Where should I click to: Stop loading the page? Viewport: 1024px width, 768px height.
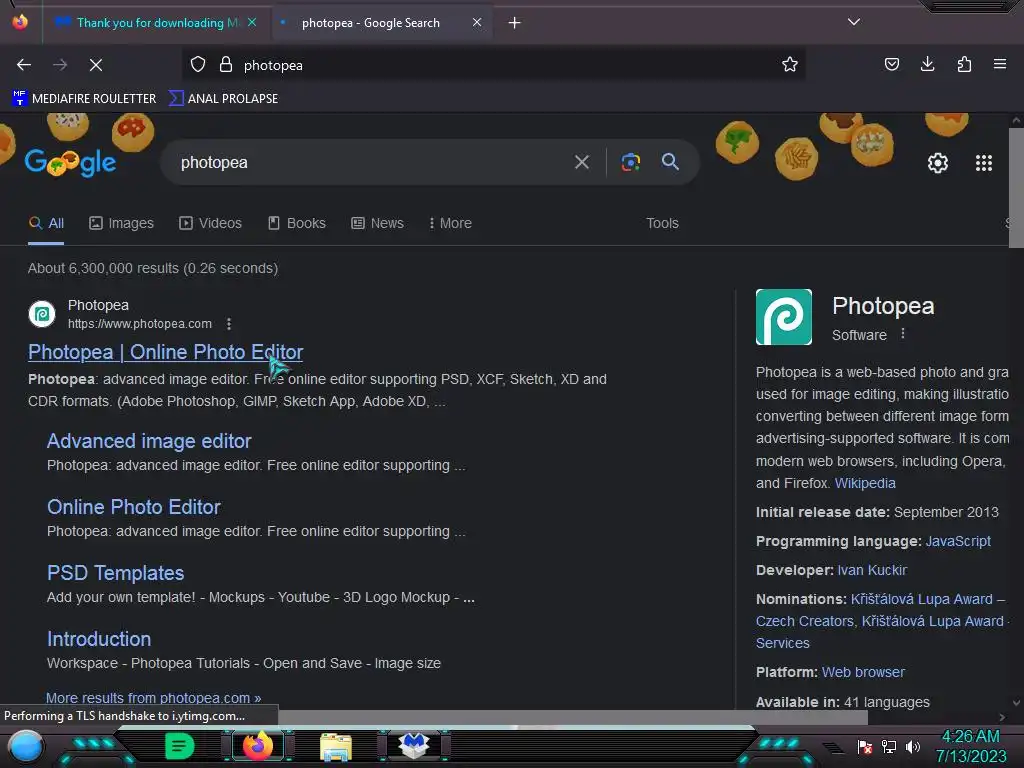[95, 65]
